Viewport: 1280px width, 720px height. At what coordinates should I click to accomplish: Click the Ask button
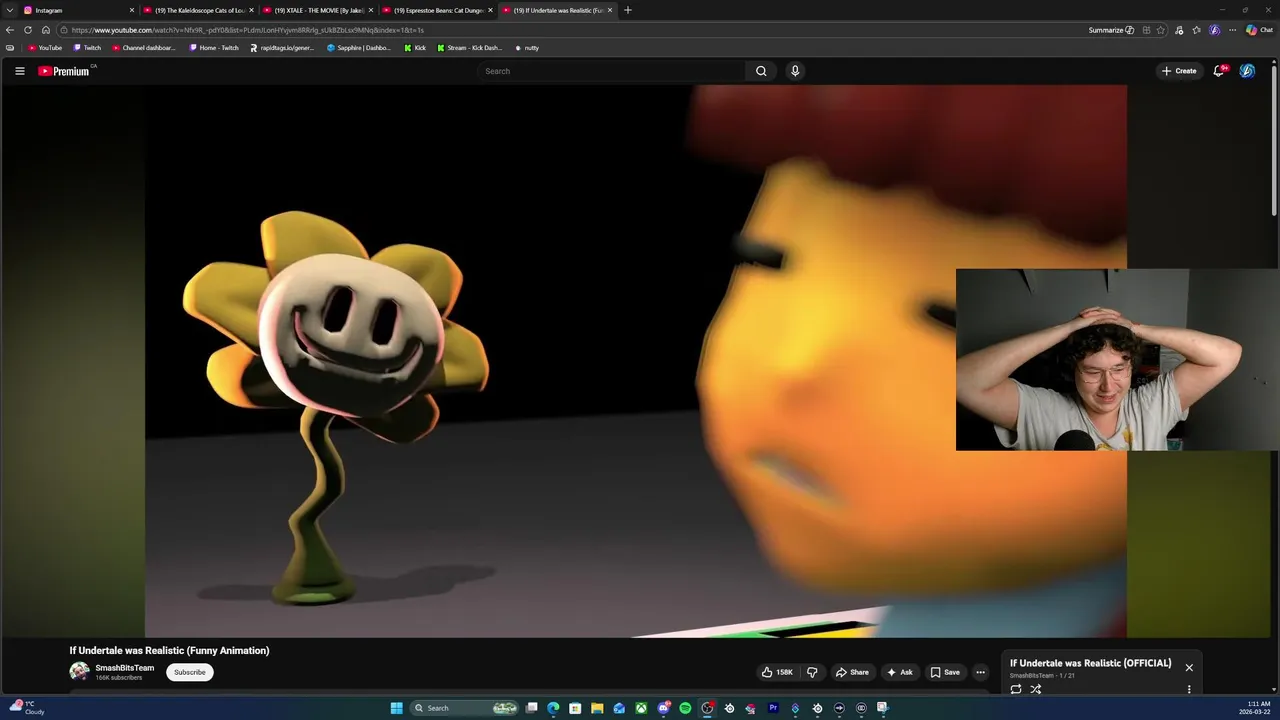click(x=900, y=672)
